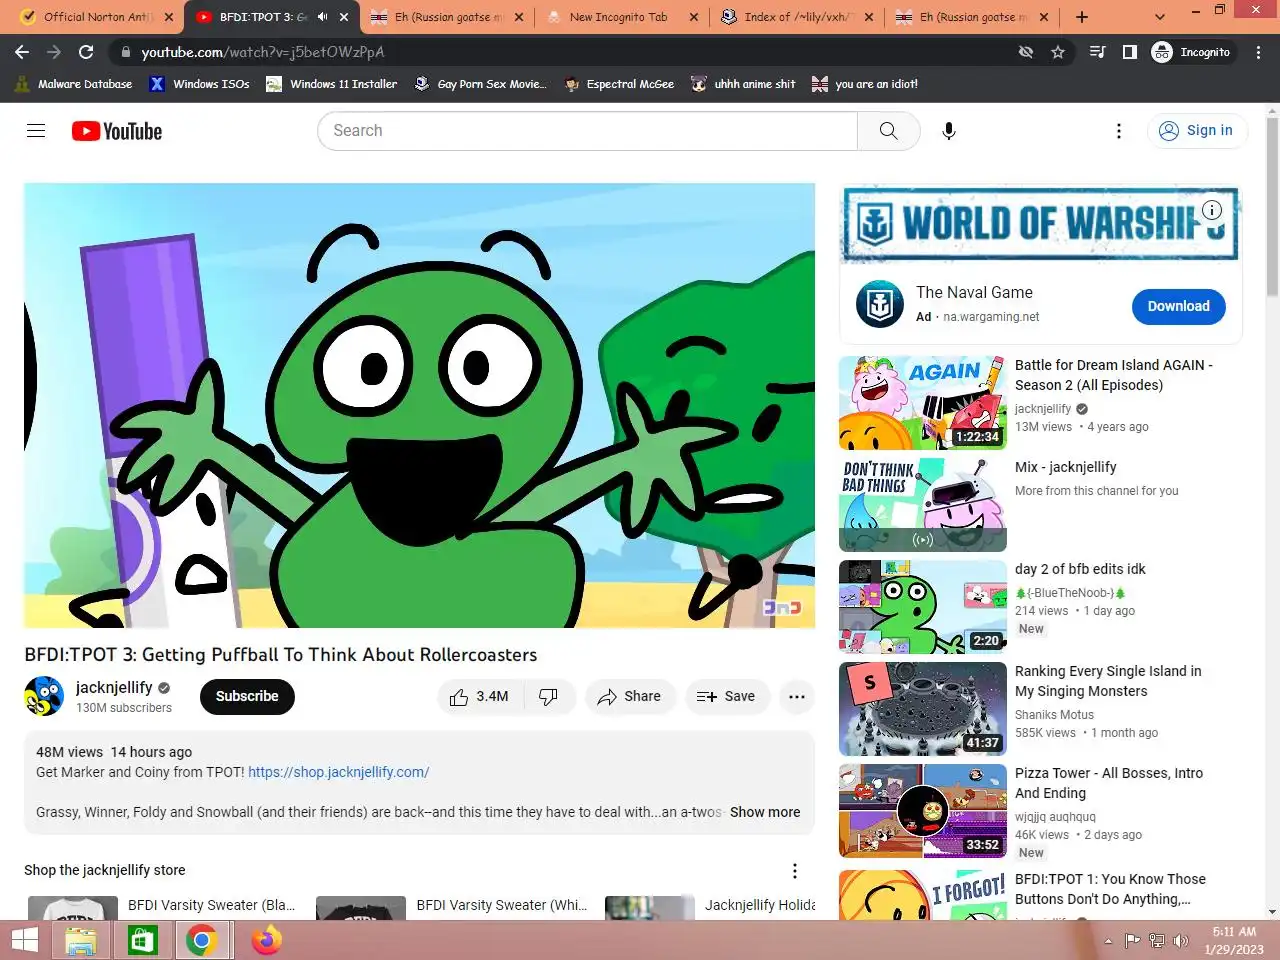The height and width of the screenshot is (960, 1280).
Task: Open Incognito profile indicator
Action: pyautogui.click(x=1193, y=52)
